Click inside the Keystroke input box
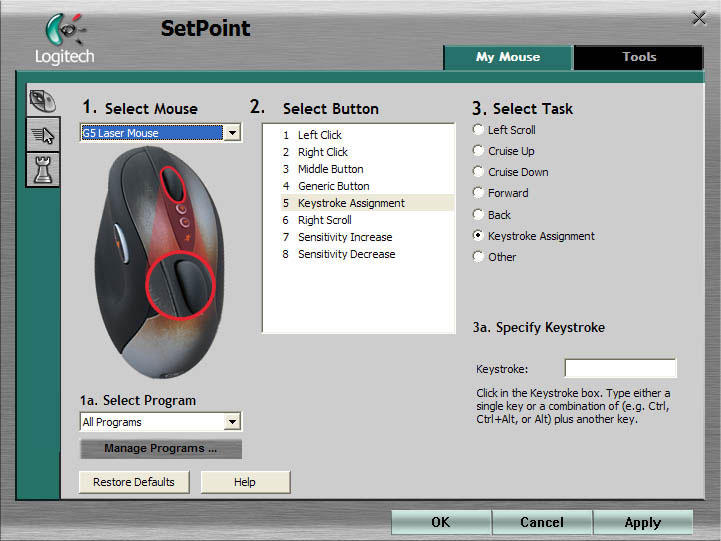The height and width of the screenshot is (541, 721). click(x=620, y=368)
